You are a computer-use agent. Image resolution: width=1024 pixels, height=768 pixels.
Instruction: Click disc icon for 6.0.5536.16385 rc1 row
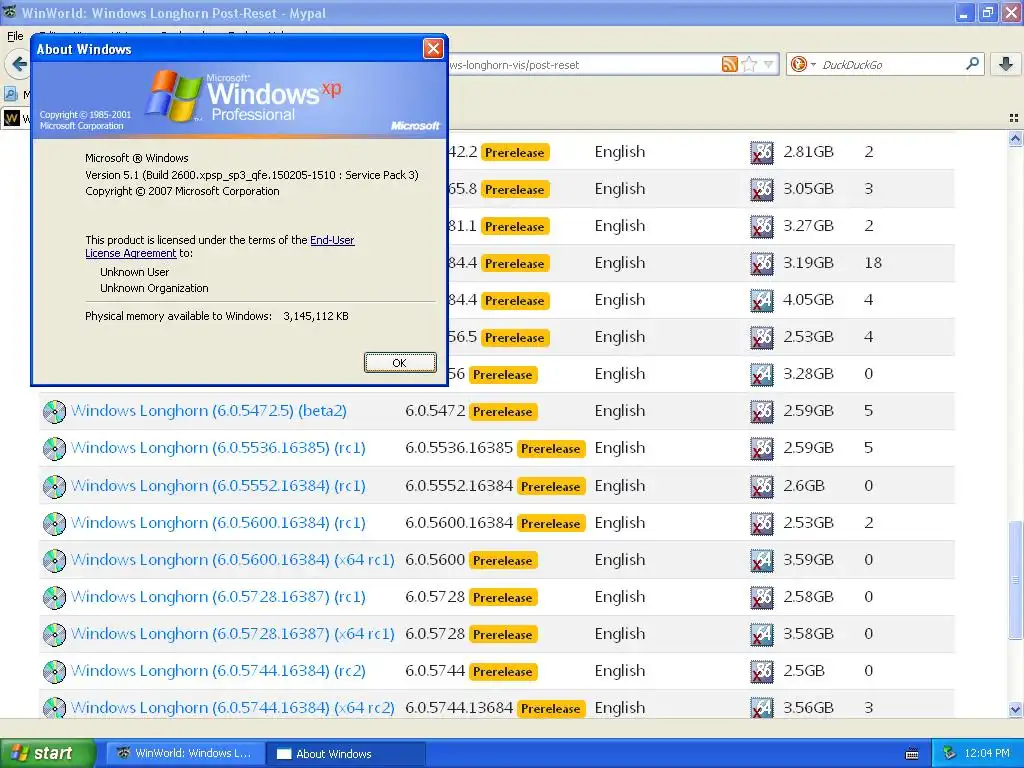click(54, 449)
